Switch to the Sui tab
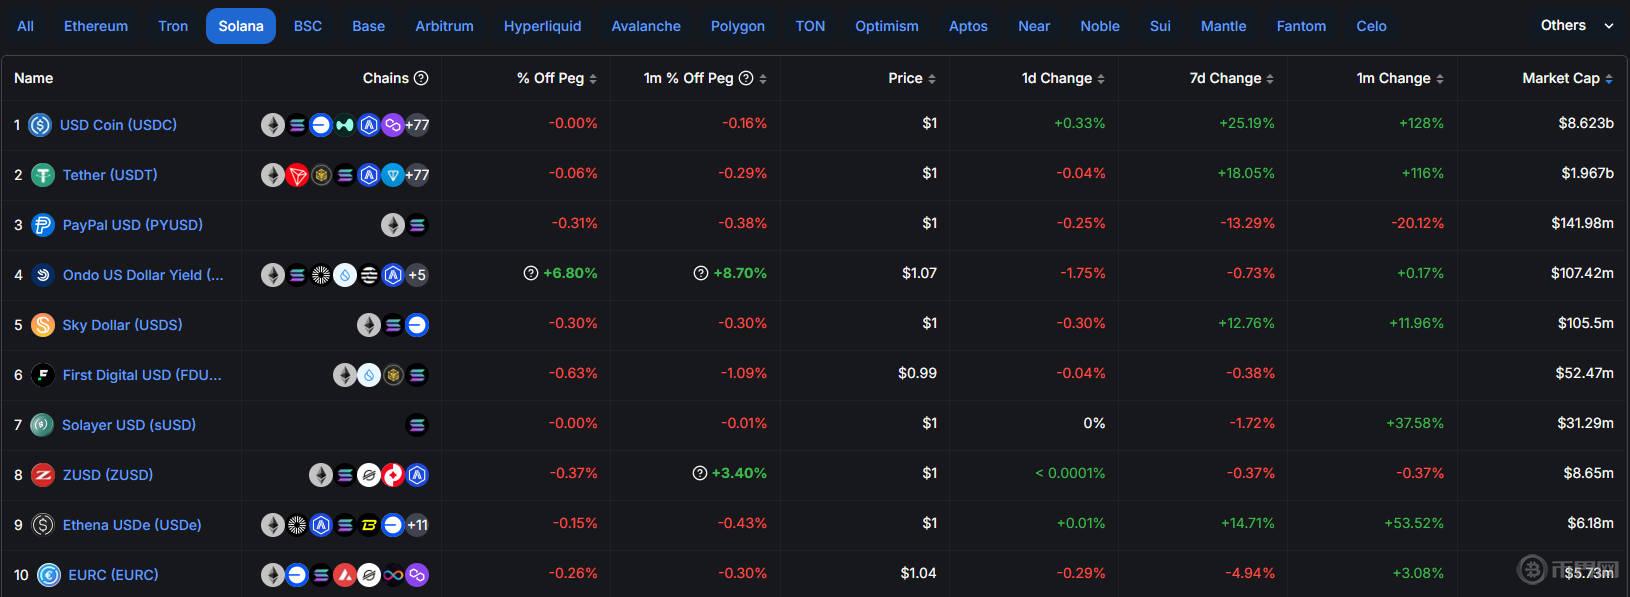This screenshot has width=1630, height=597. click(1160, 26)
